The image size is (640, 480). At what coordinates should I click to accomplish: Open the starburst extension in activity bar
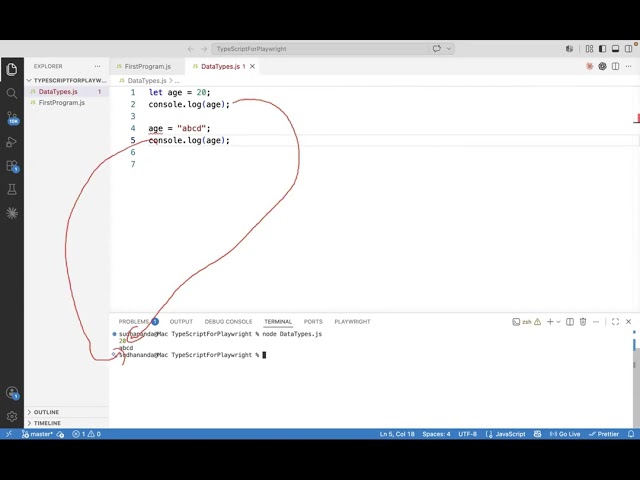pyautogui.click(x=12, y=213)
